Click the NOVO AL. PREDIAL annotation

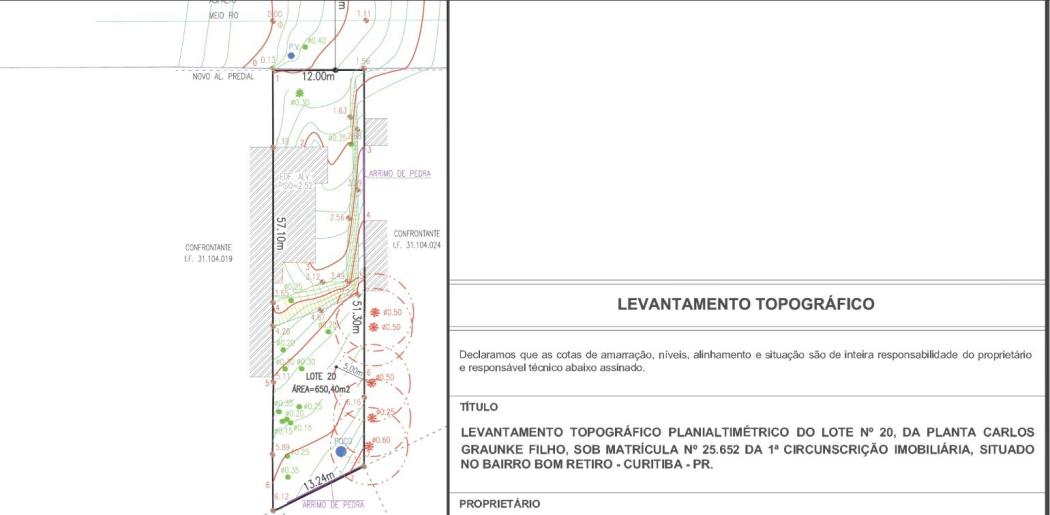(220, 76)
